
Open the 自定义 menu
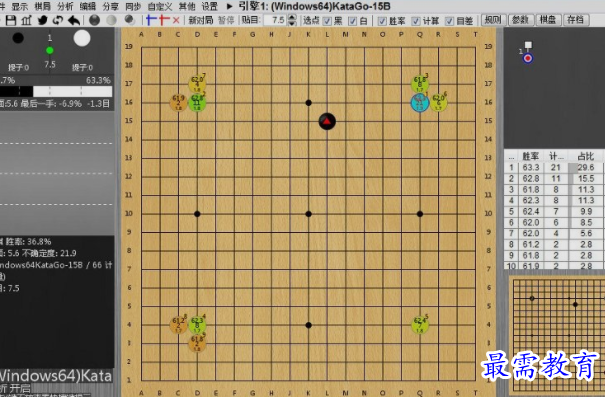coord(160,6)
